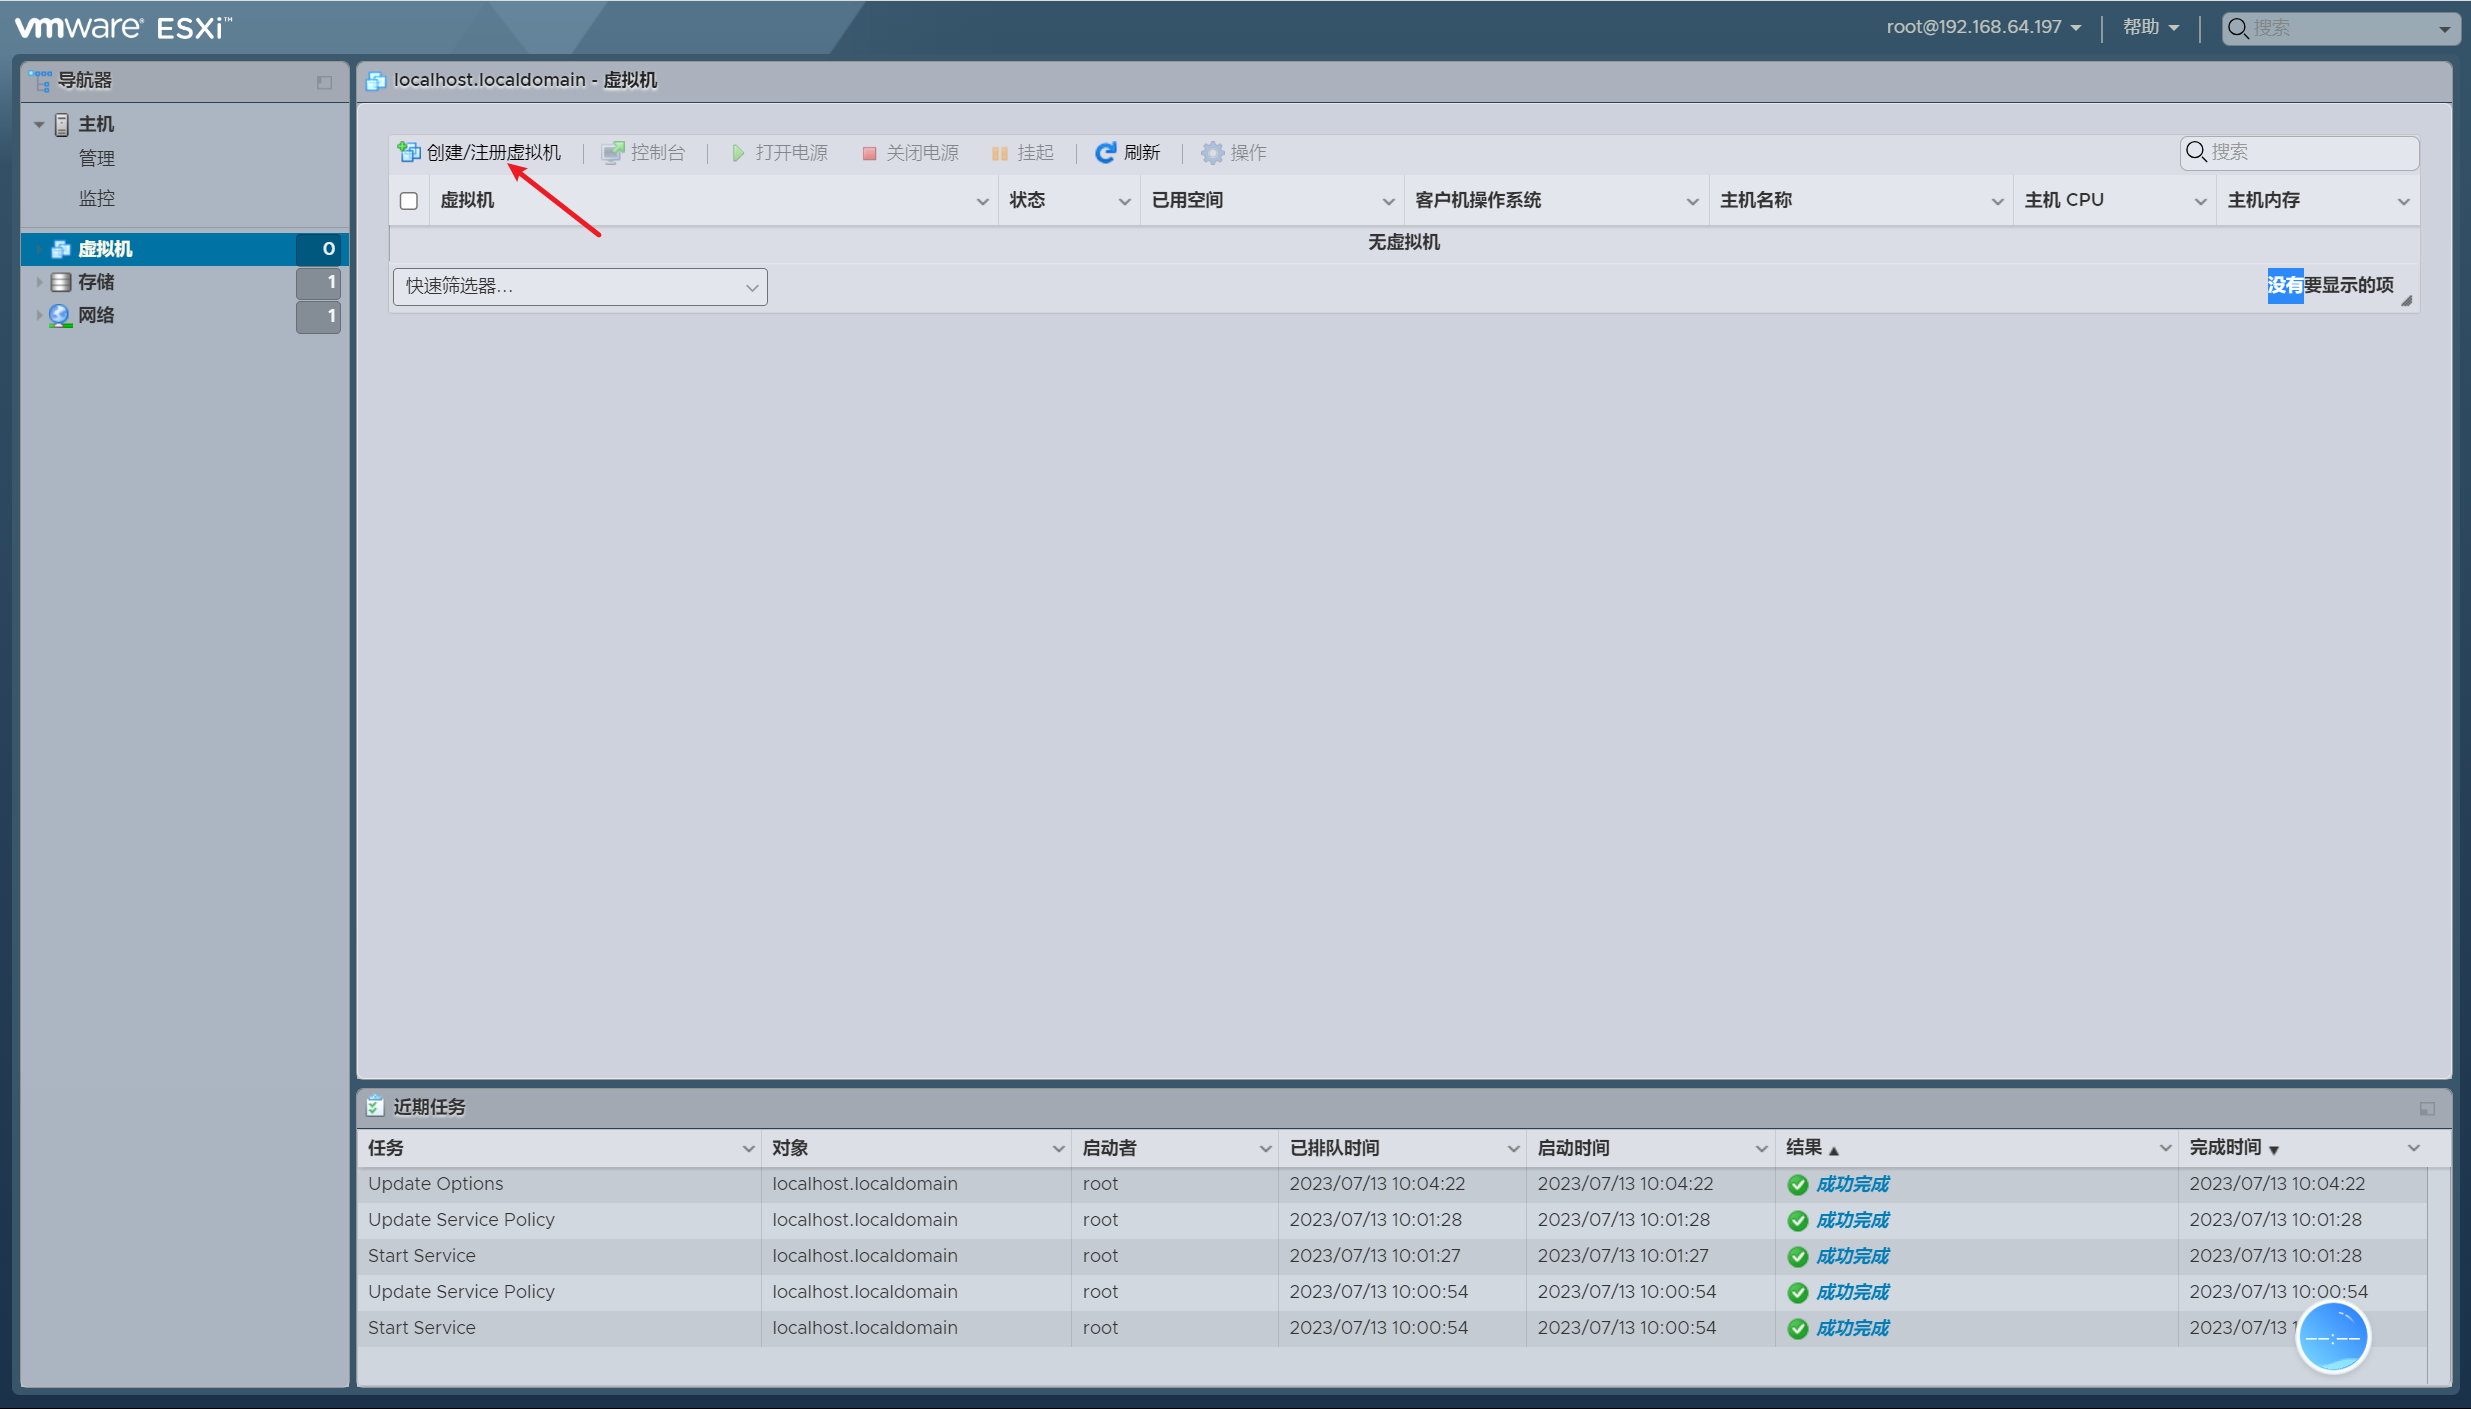Click the refresh (刷新) icon

point(1105,152)
